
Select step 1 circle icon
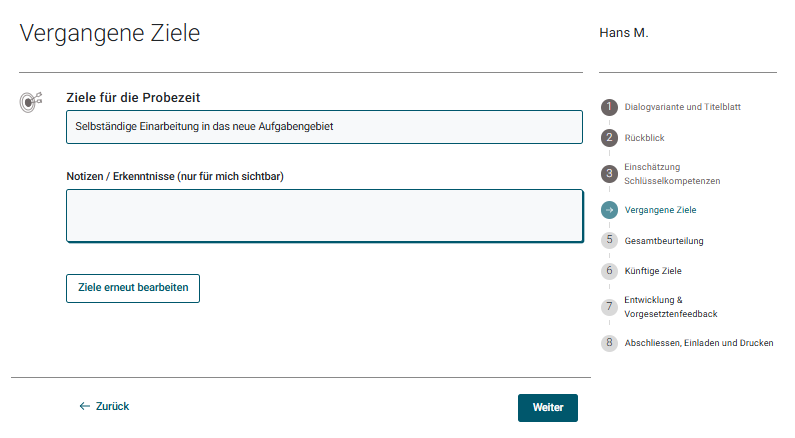point(609,107)
